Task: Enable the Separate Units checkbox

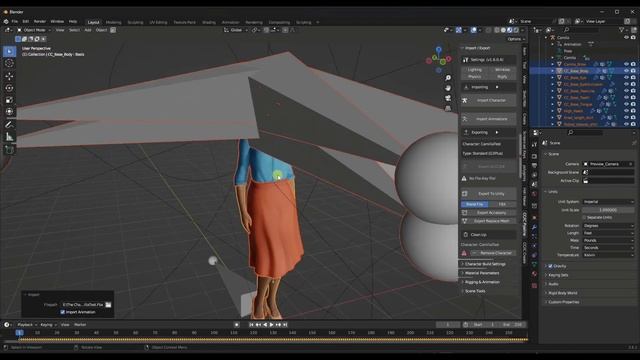Action: (584, 218)
